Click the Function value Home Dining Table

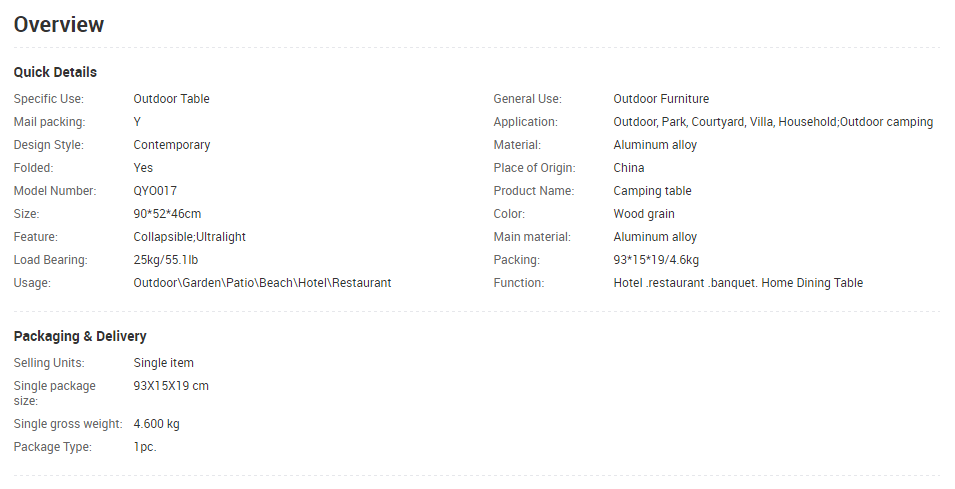coord(738,283)
